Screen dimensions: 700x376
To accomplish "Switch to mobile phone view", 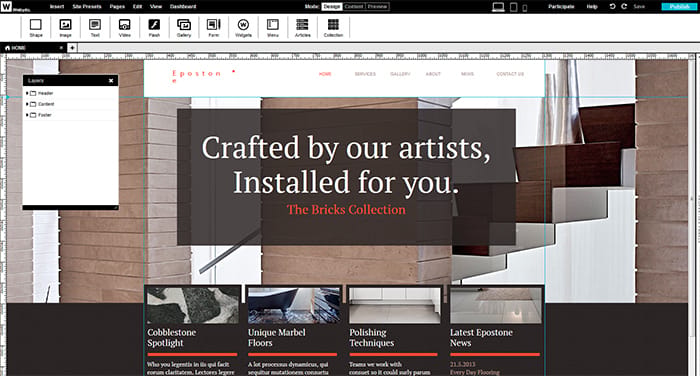I will [525, 8].
